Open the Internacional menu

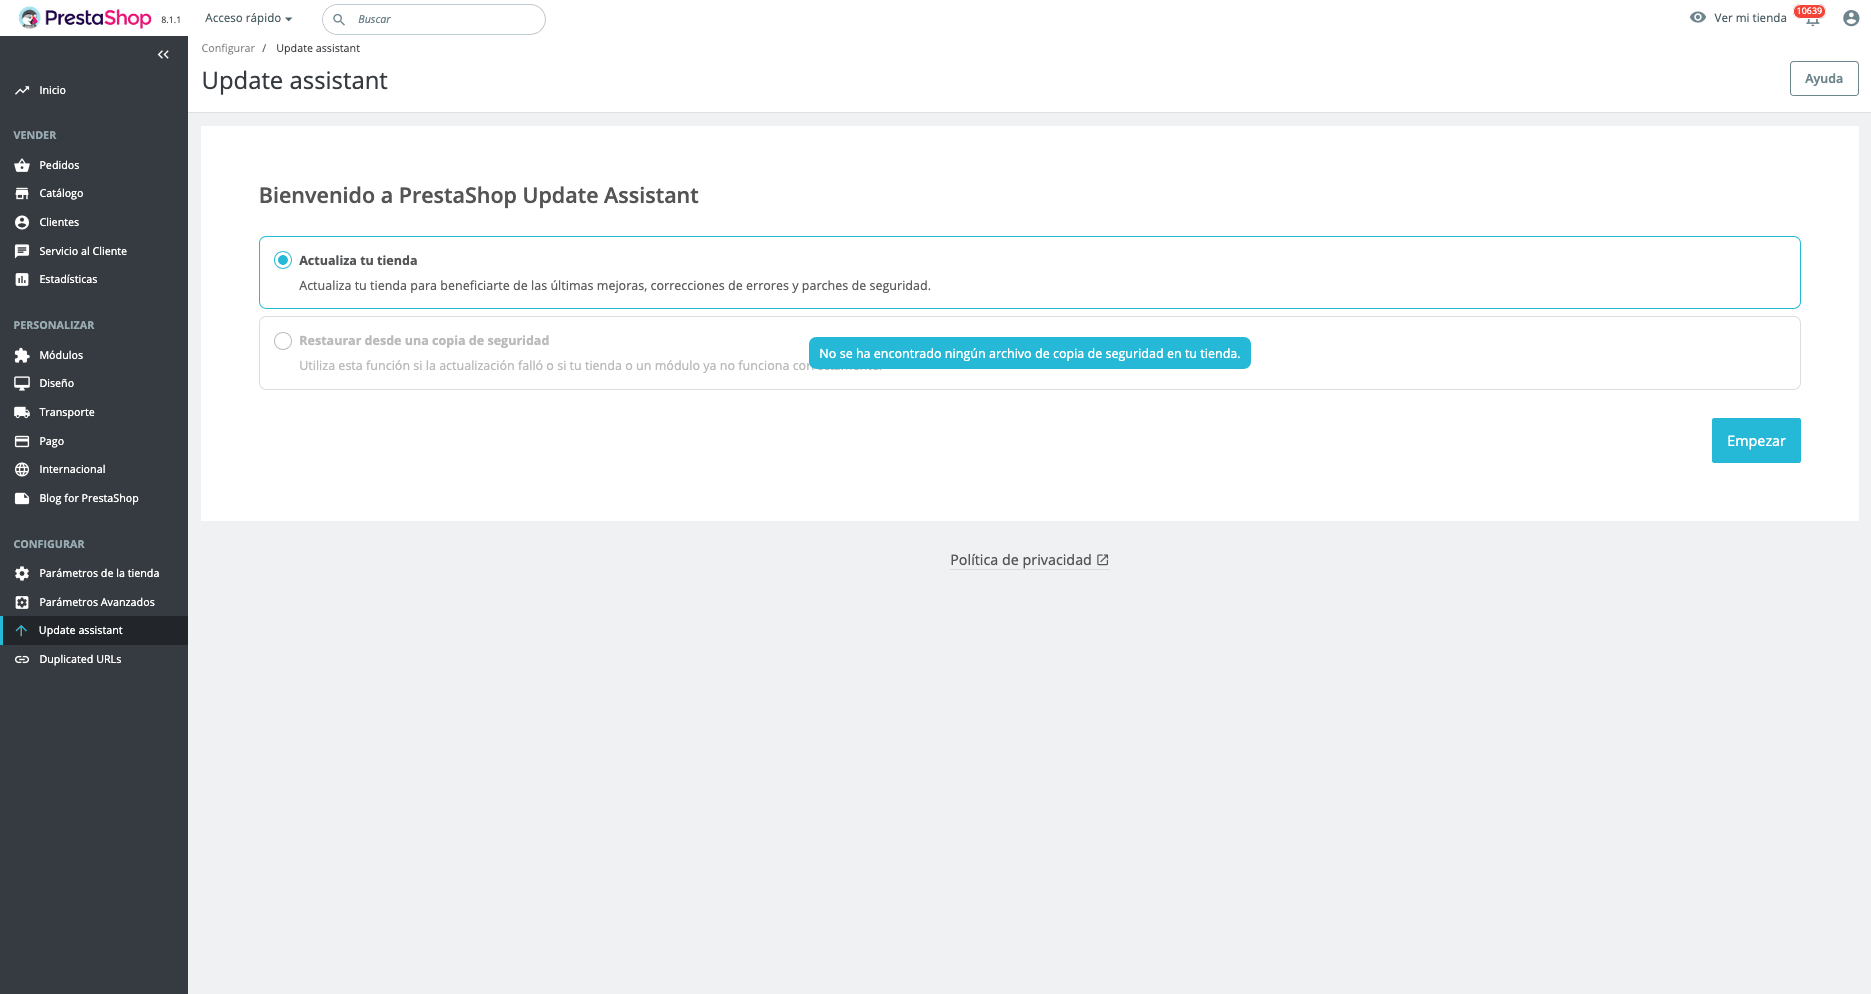94,469
